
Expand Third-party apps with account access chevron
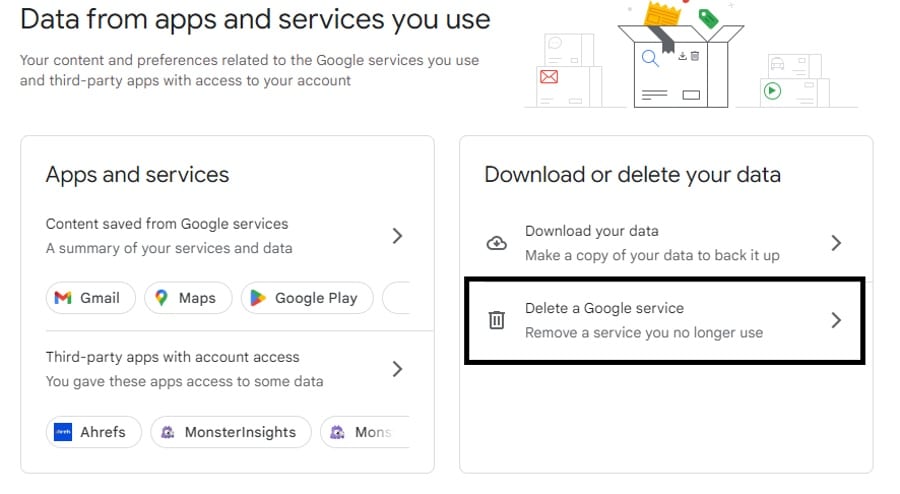(x=397, y=369)
